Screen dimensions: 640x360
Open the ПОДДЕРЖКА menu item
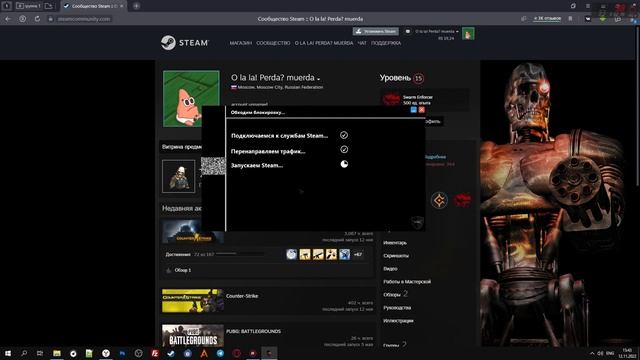pyautogui.click(x=386, y=43)
